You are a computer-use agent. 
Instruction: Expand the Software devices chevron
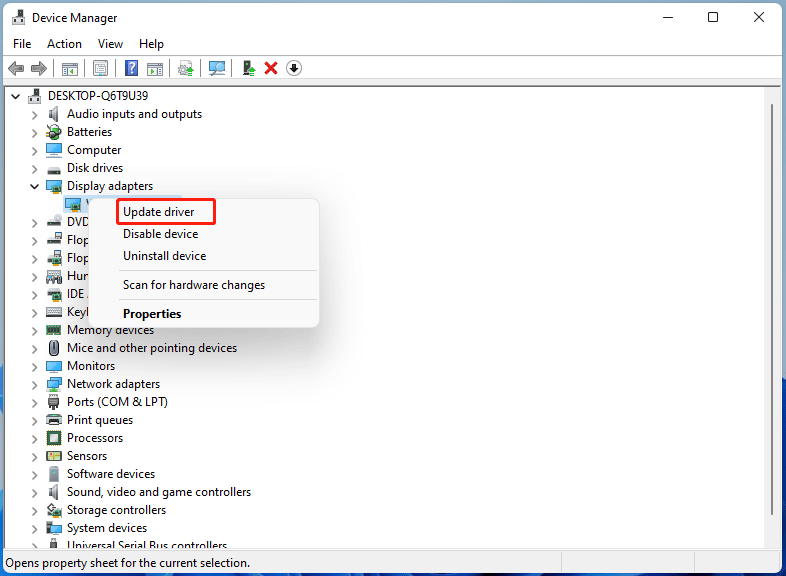[x=34, y=475]
